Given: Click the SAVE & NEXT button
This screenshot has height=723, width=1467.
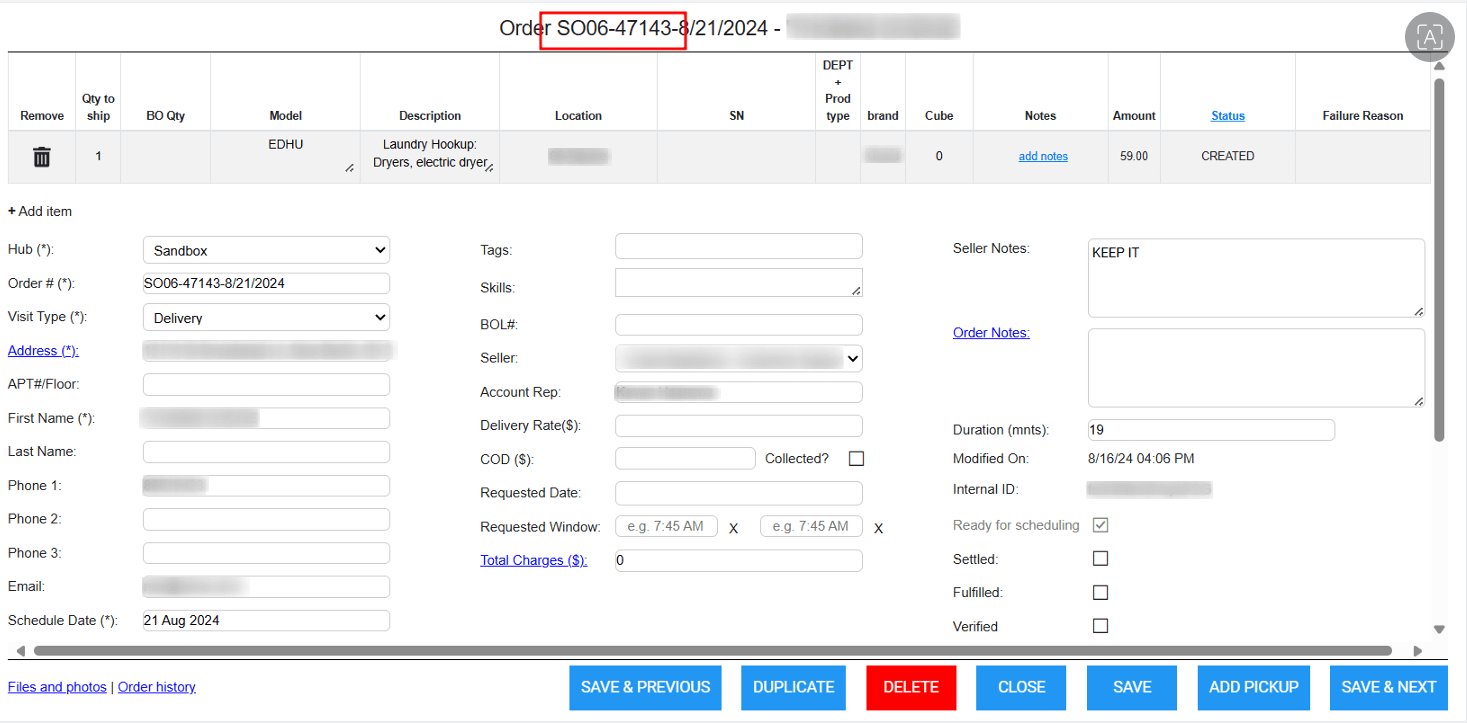Looking at the screenshot, I should pos(1388,687).
